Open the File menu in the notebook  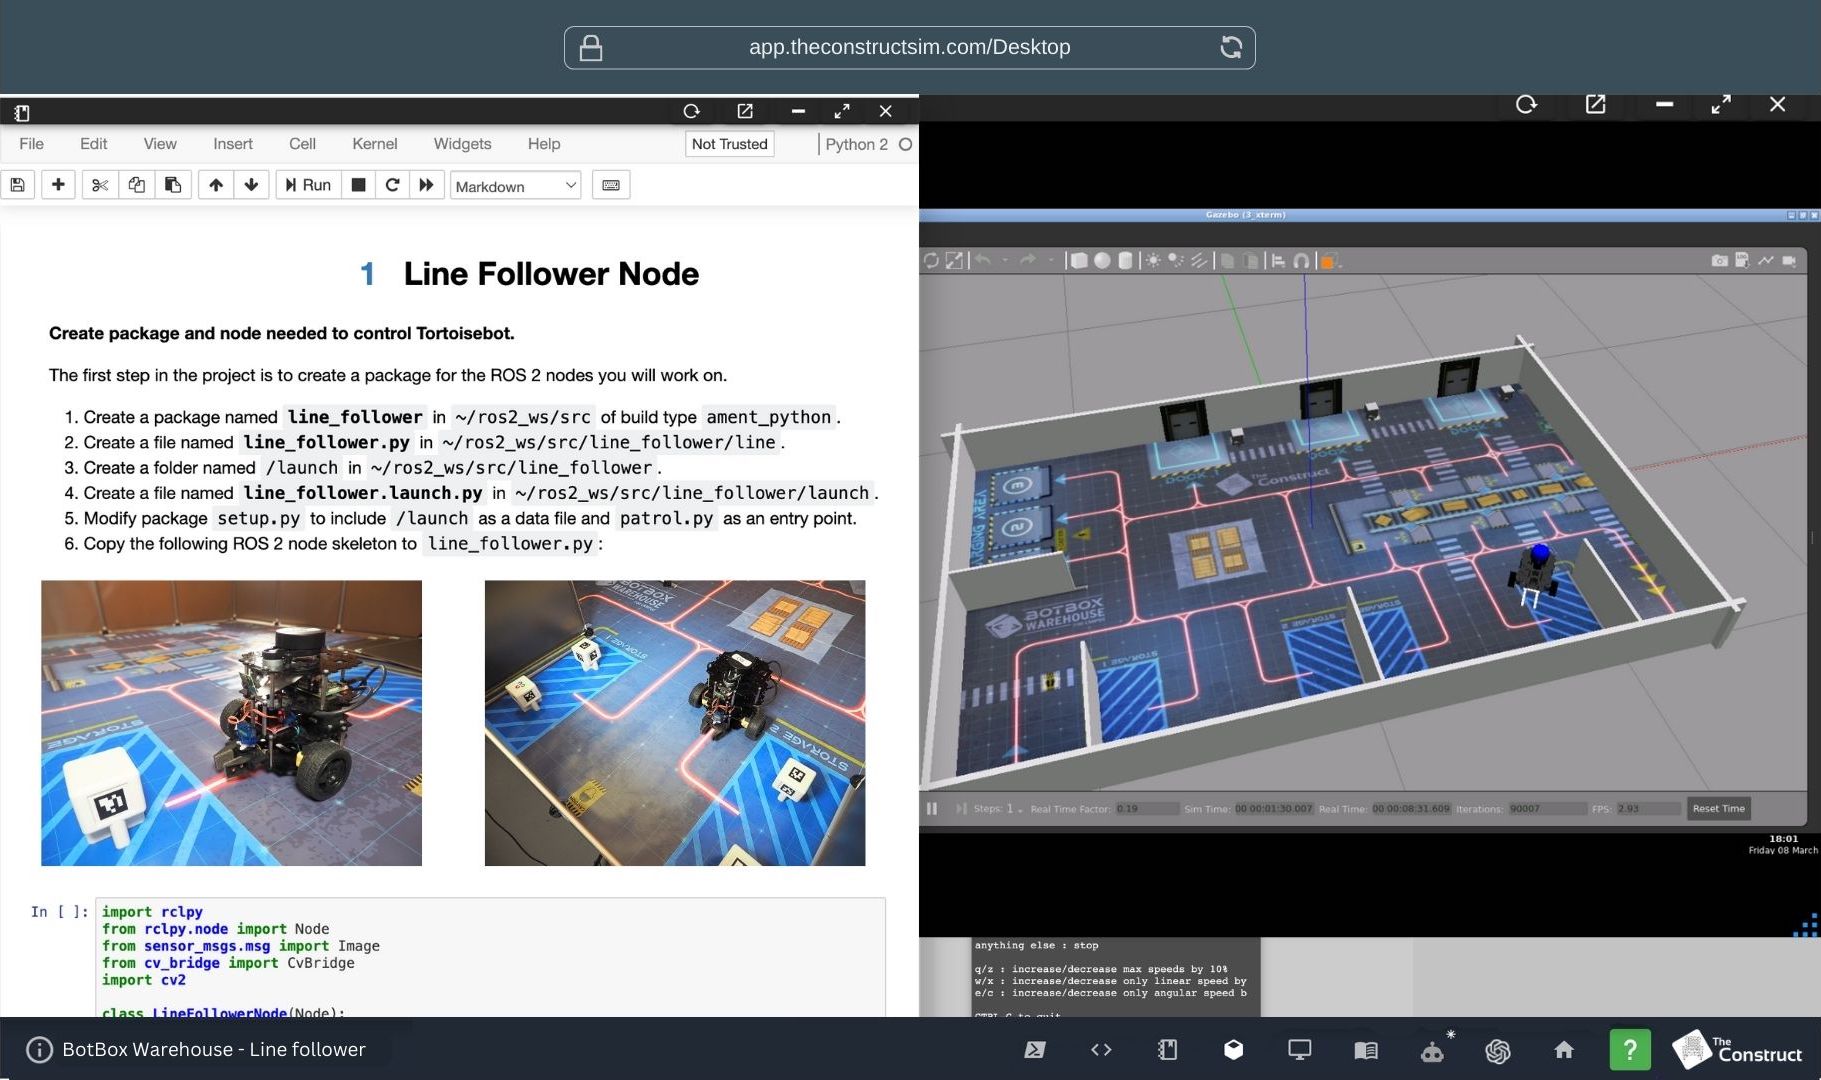coord(31,144)
